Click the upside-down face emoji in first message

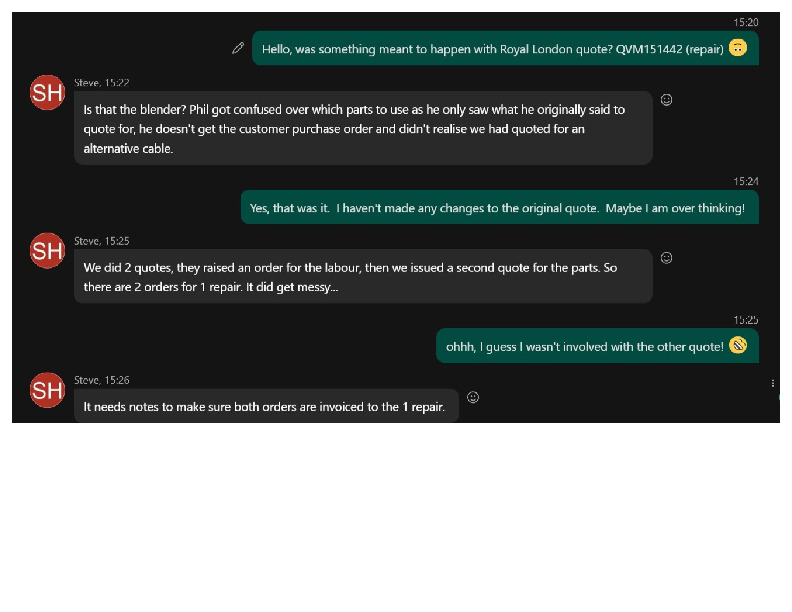(x=738, y=47)
